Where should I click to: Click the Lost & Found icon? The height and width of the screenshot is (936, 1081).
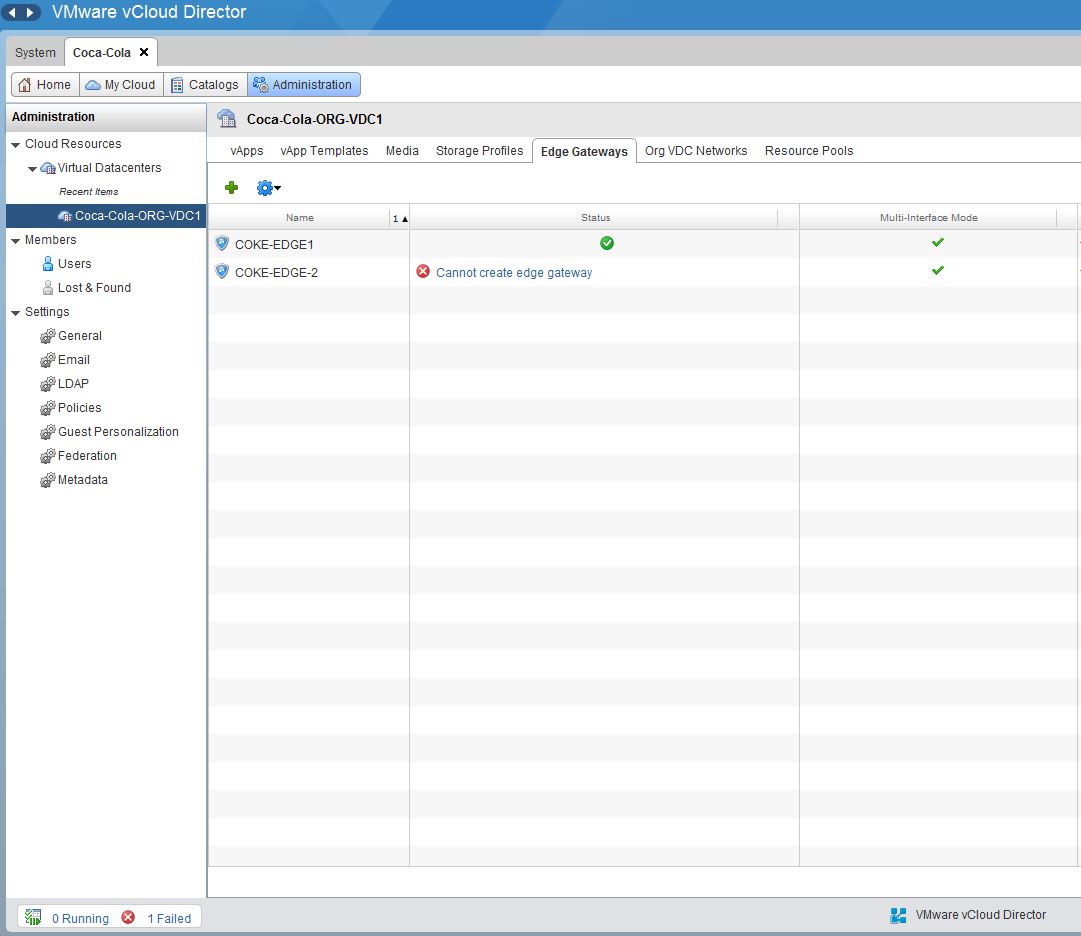coord(48,287)
